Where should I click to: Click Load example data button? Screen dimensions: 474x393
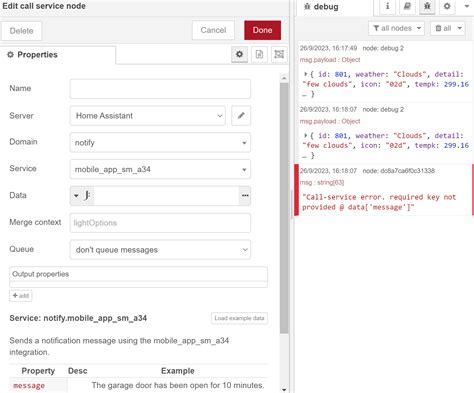coord(239,318)
